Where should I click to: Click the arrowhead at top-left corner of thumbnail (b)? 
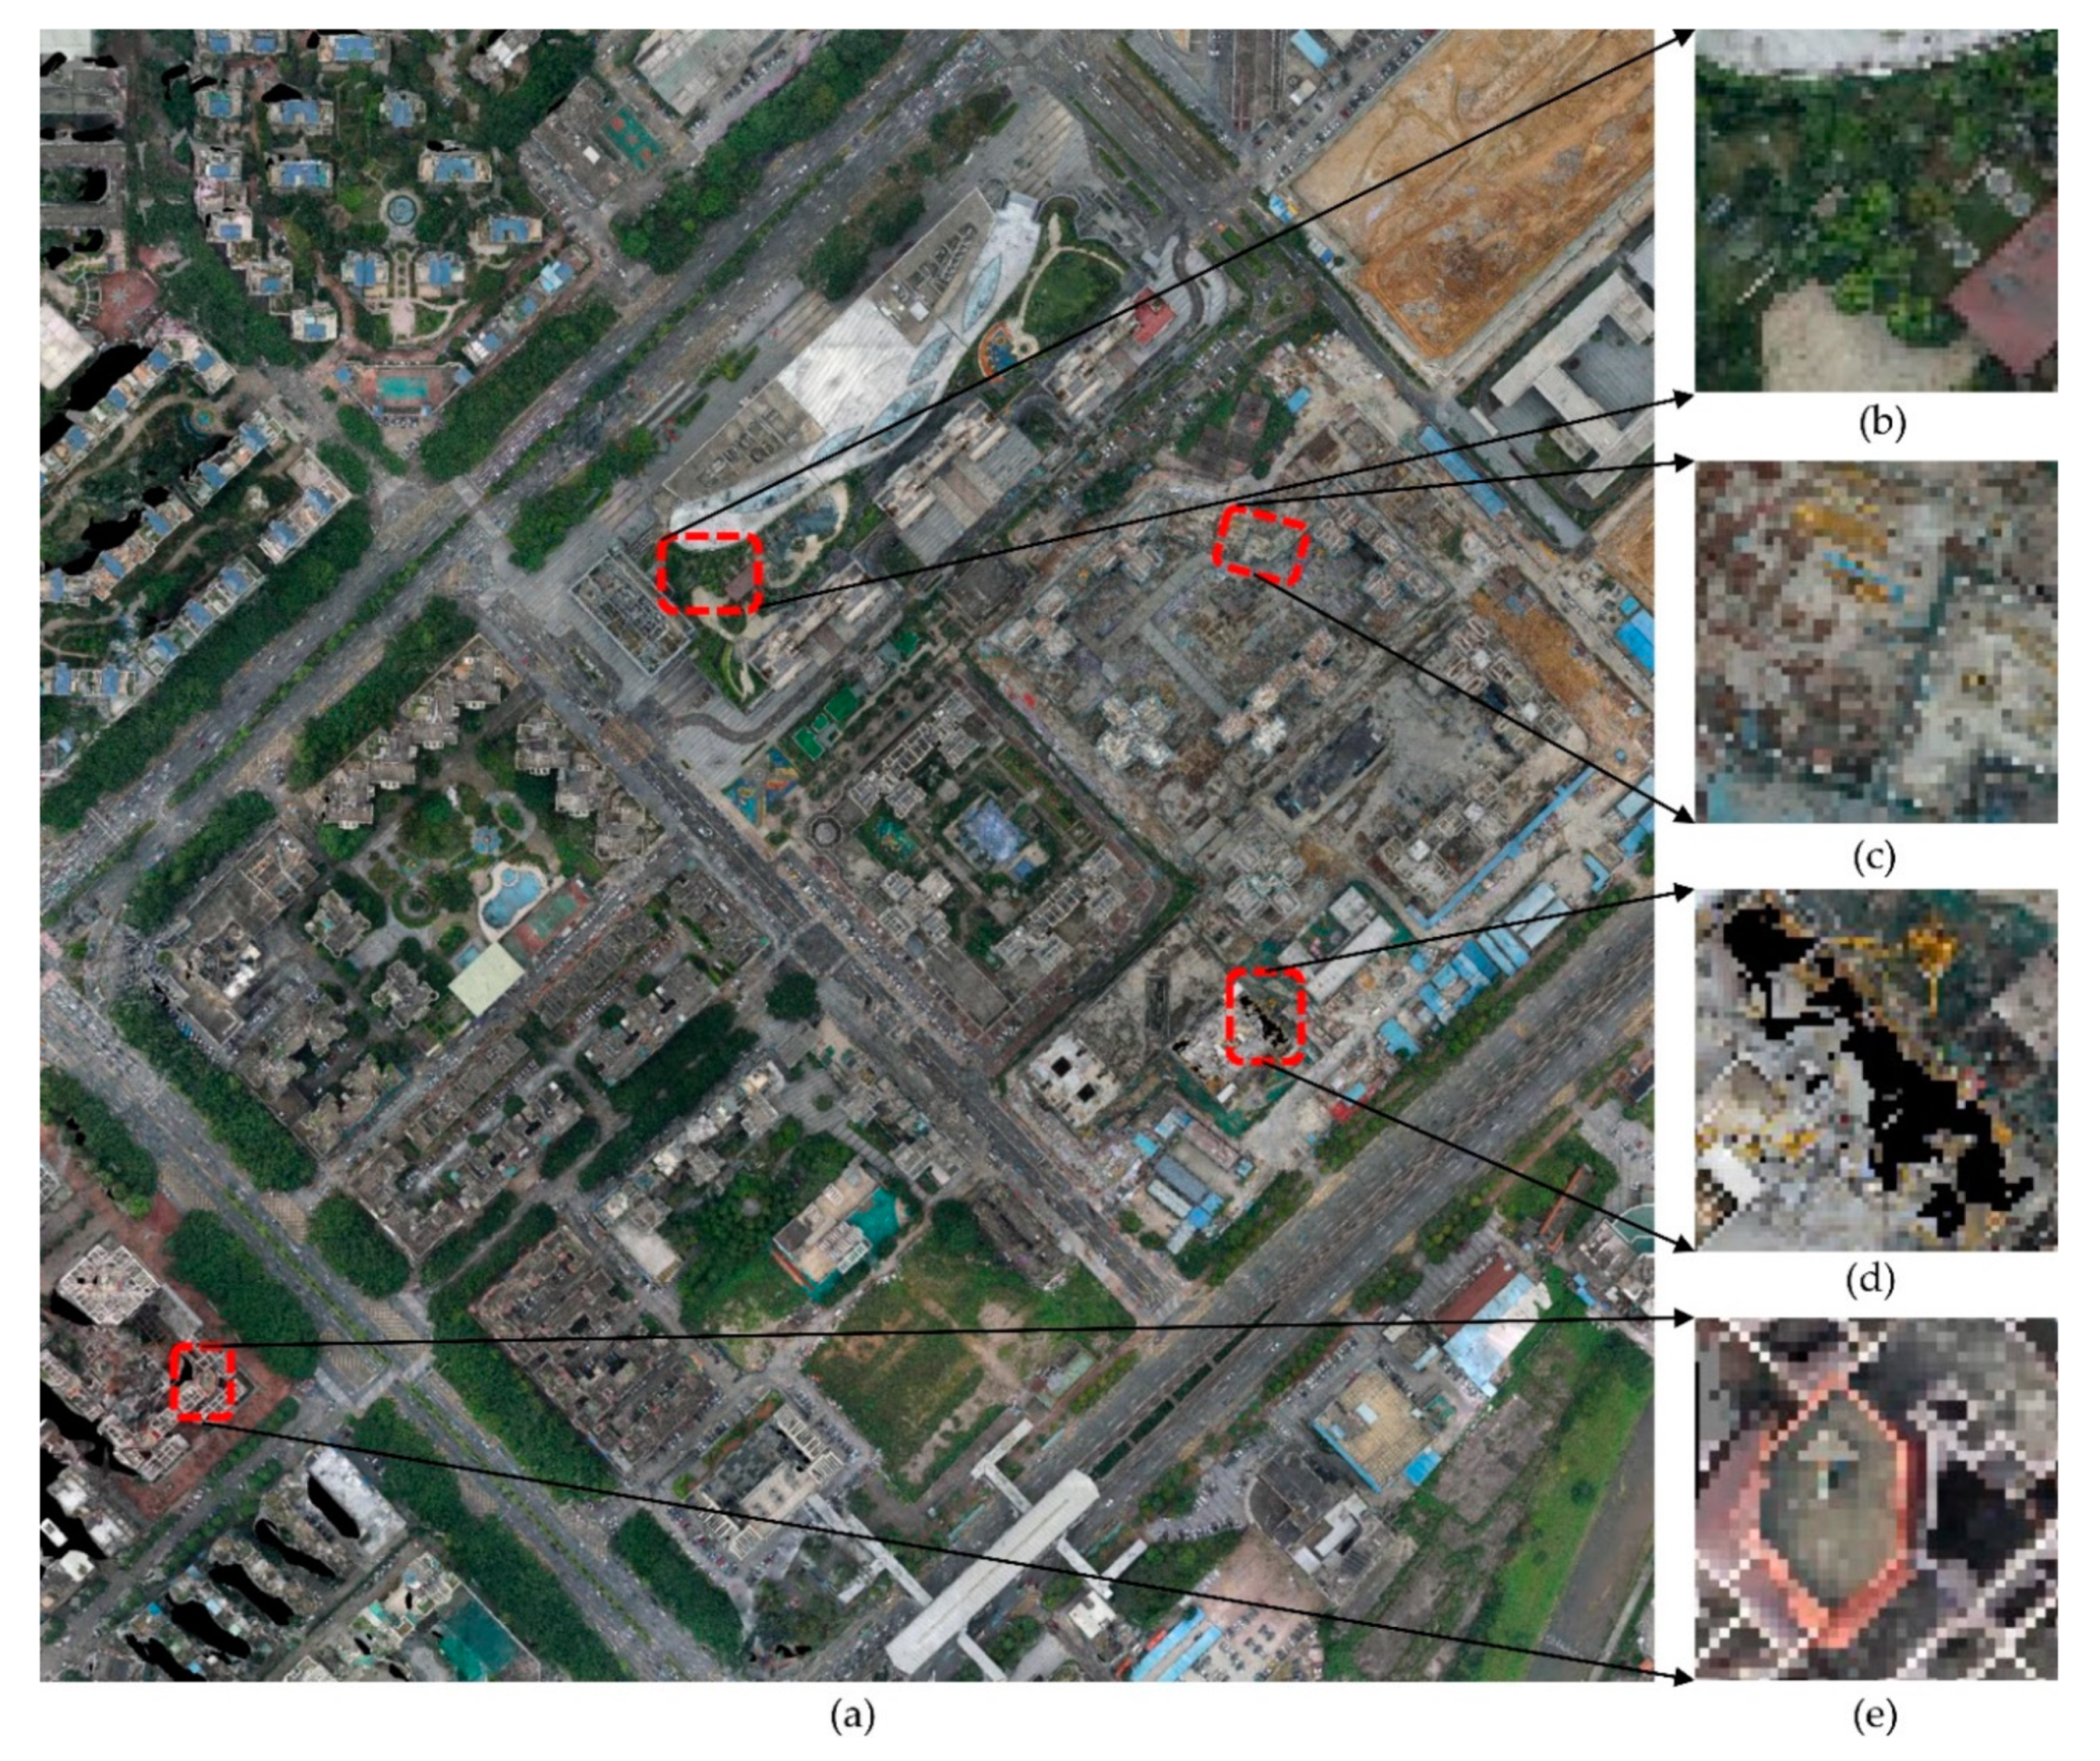(1685, 35)
